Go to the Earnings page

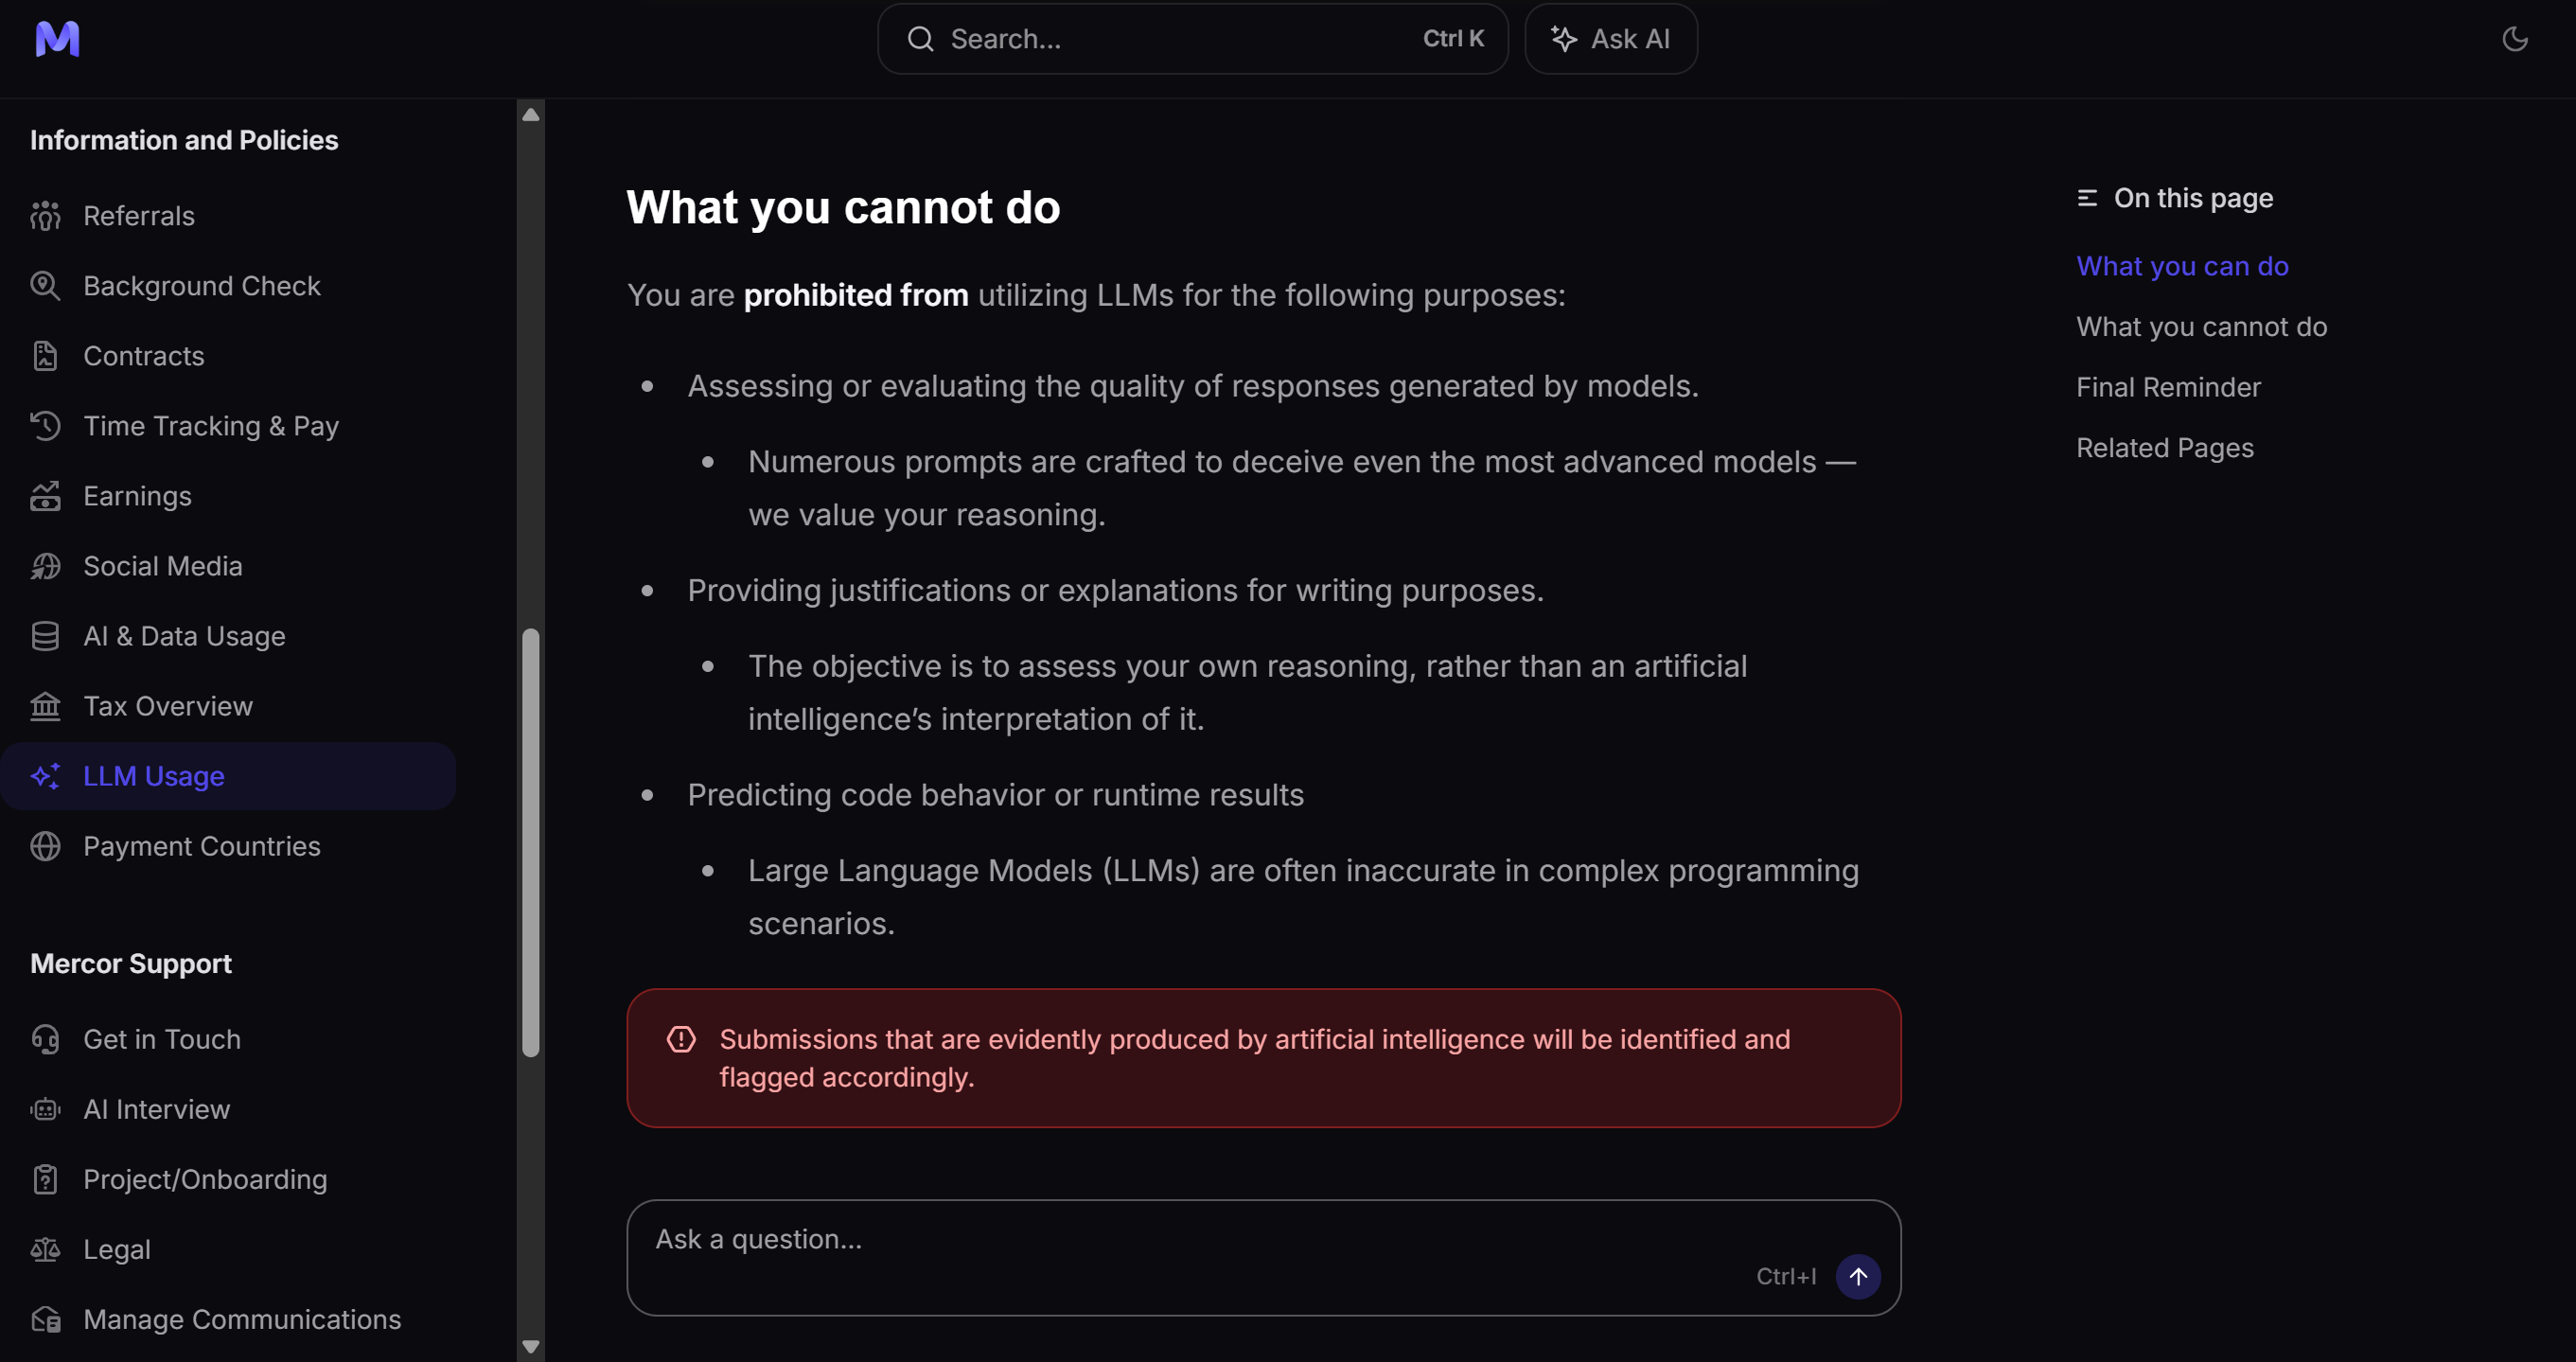(137, 496)
